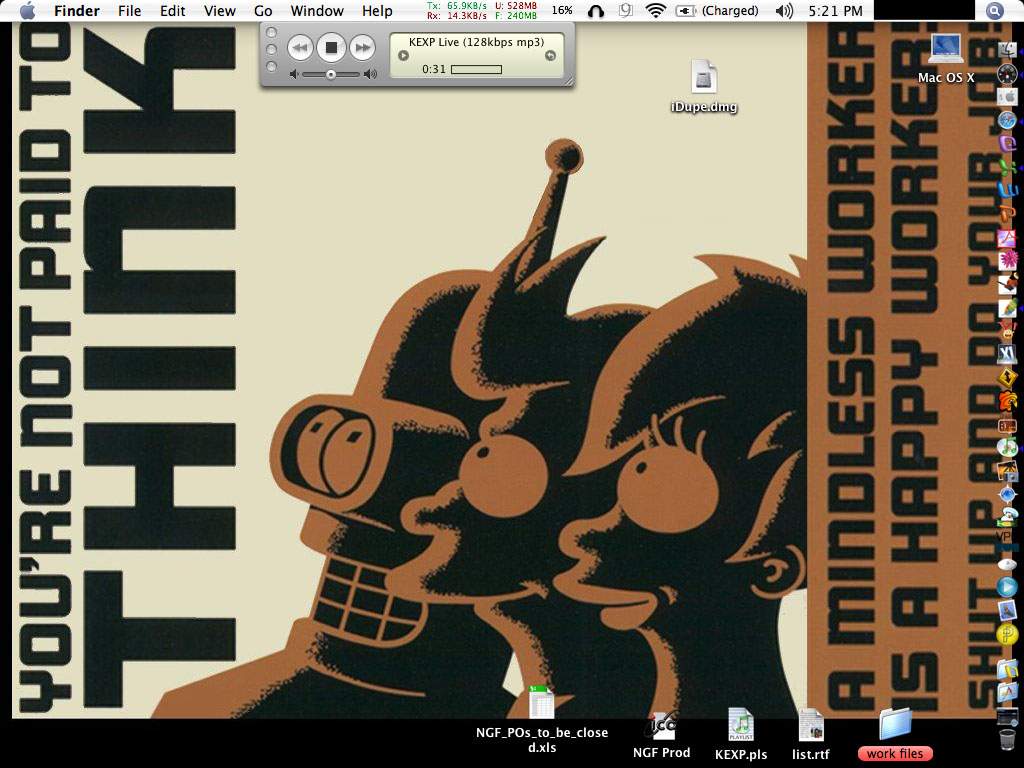The image size is (1024, 768).
Task: Open the Microsoft Office folder in Dock
Action: [1008, 669]
